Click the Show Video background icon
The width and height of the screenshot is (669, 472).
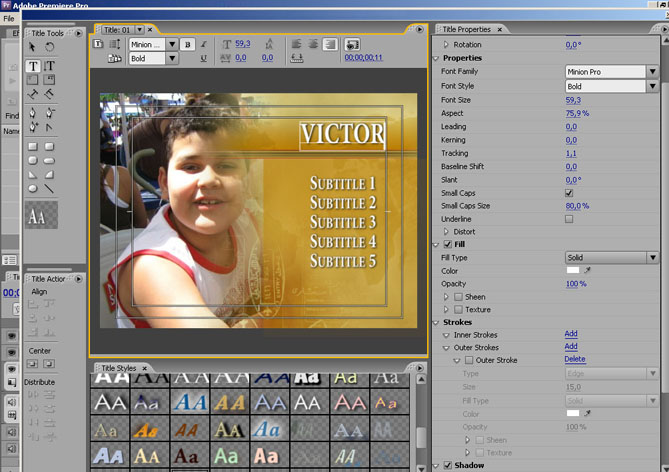click(352, 45)
